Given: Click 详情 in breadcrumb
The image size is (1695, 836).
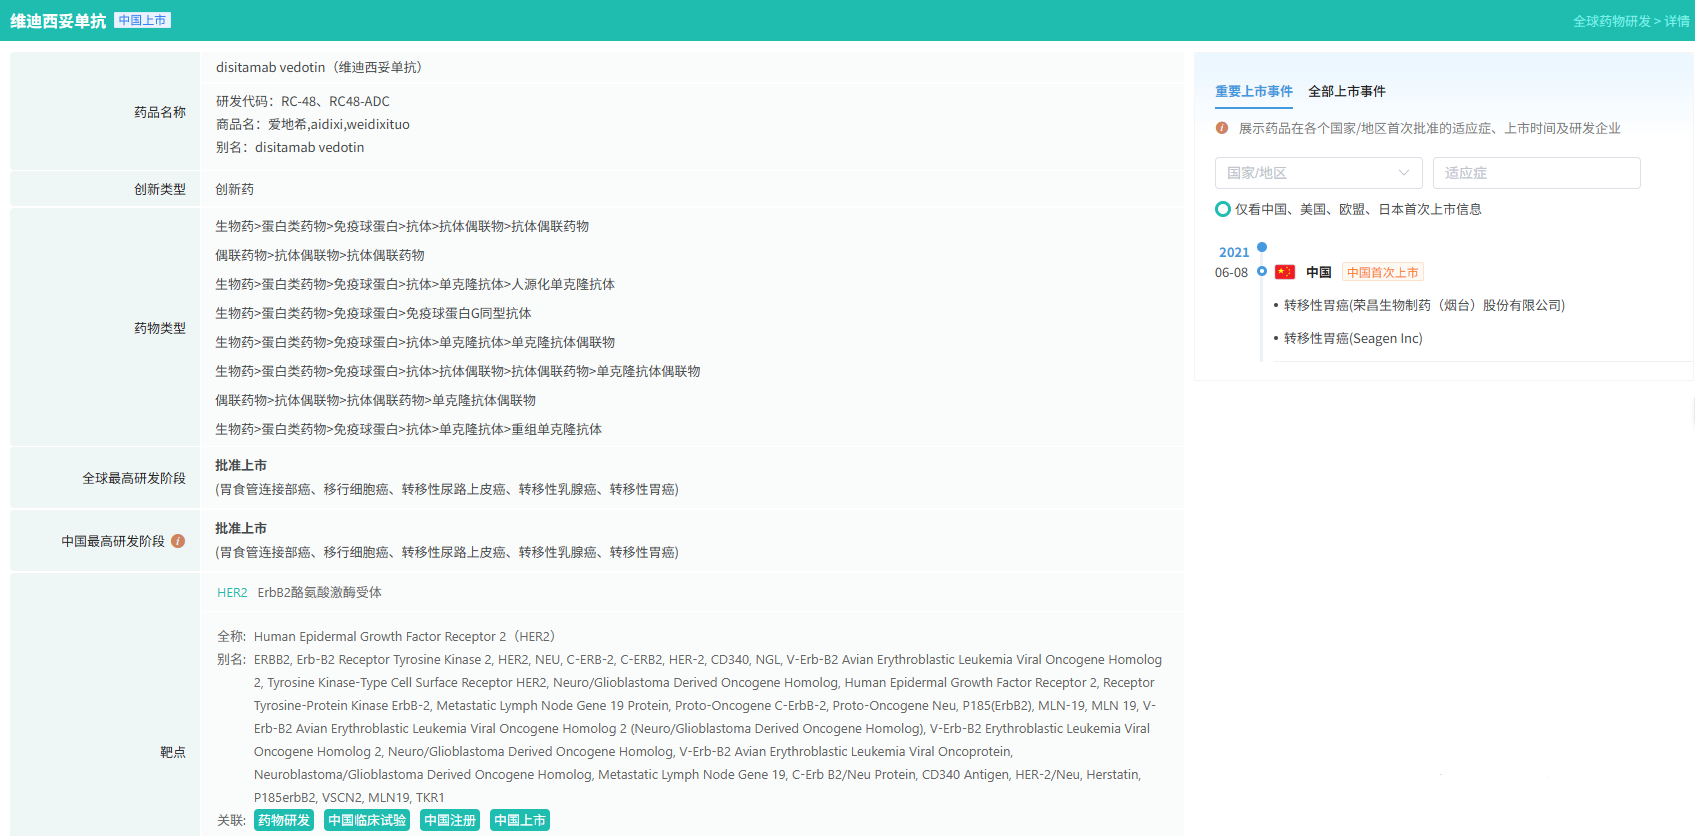Looking at the screenshot, I should [x=1677, y=21].
